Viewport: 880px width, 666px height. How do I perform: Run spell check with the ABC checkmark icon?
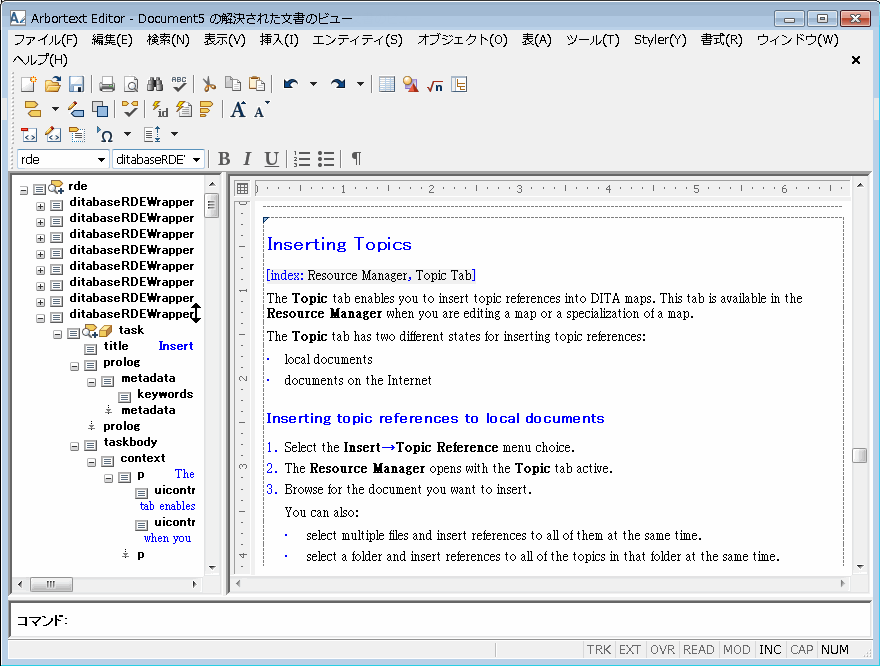(179, 84)
